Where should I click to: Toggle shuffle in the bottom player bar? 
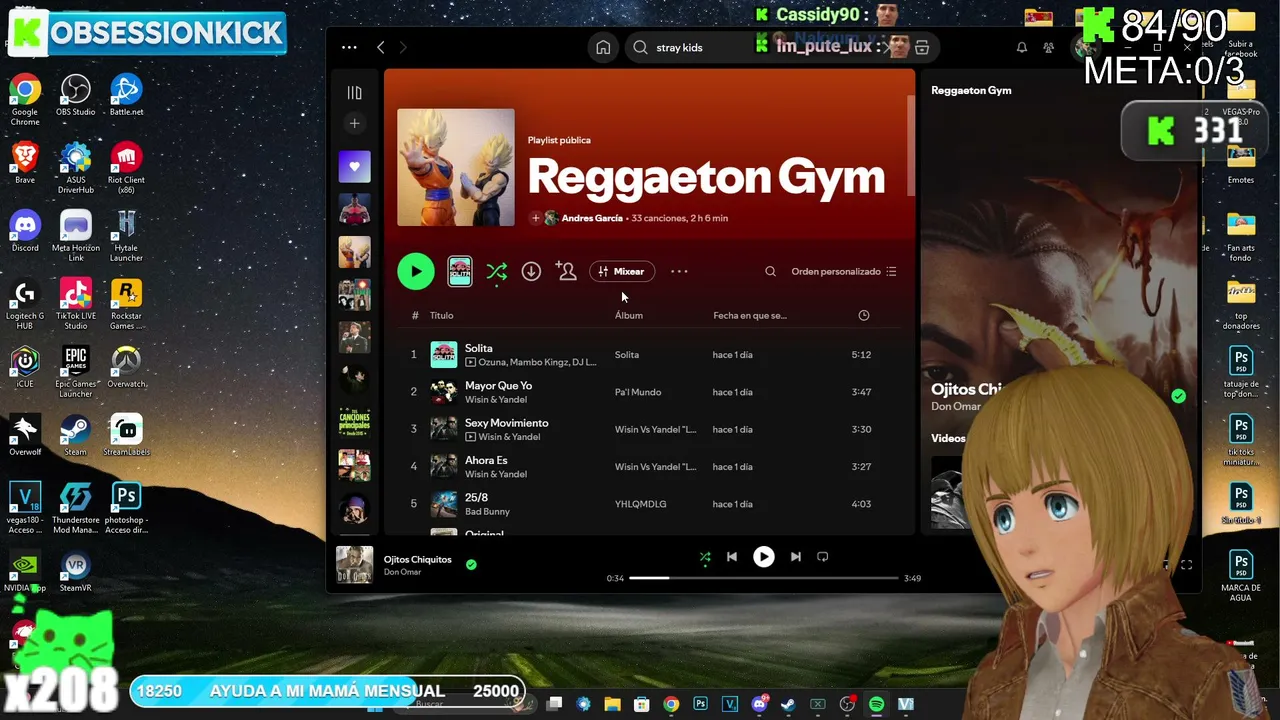click(x=705, y=557)
